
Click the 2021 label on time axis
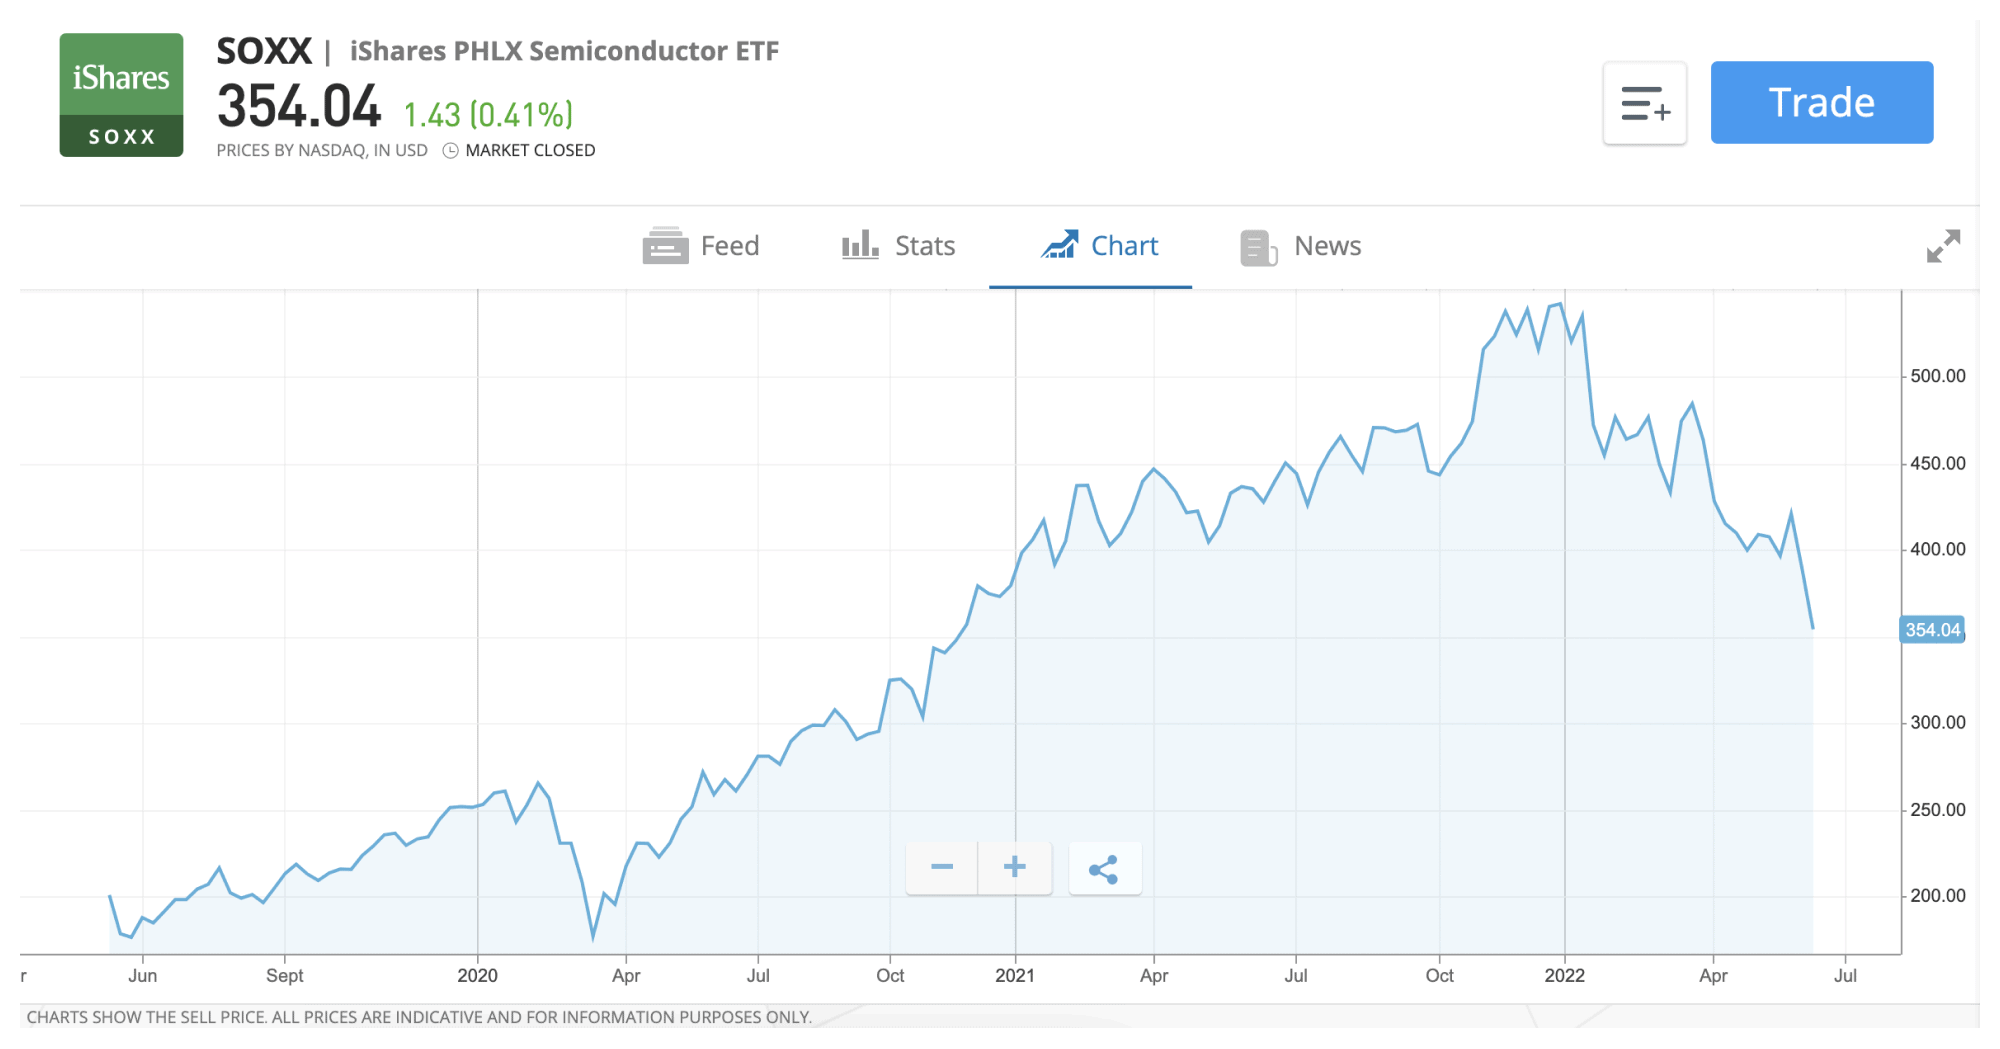click(x=1015, y=976)
